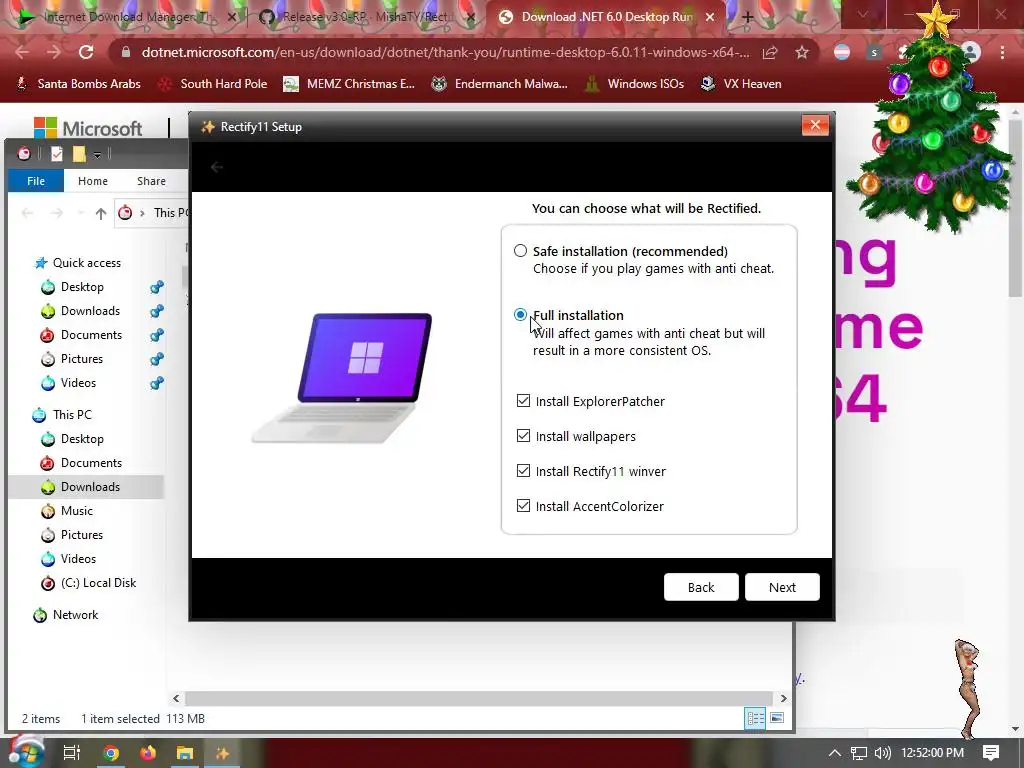
Task: Select Music under This PC
Action: point(76,511)
